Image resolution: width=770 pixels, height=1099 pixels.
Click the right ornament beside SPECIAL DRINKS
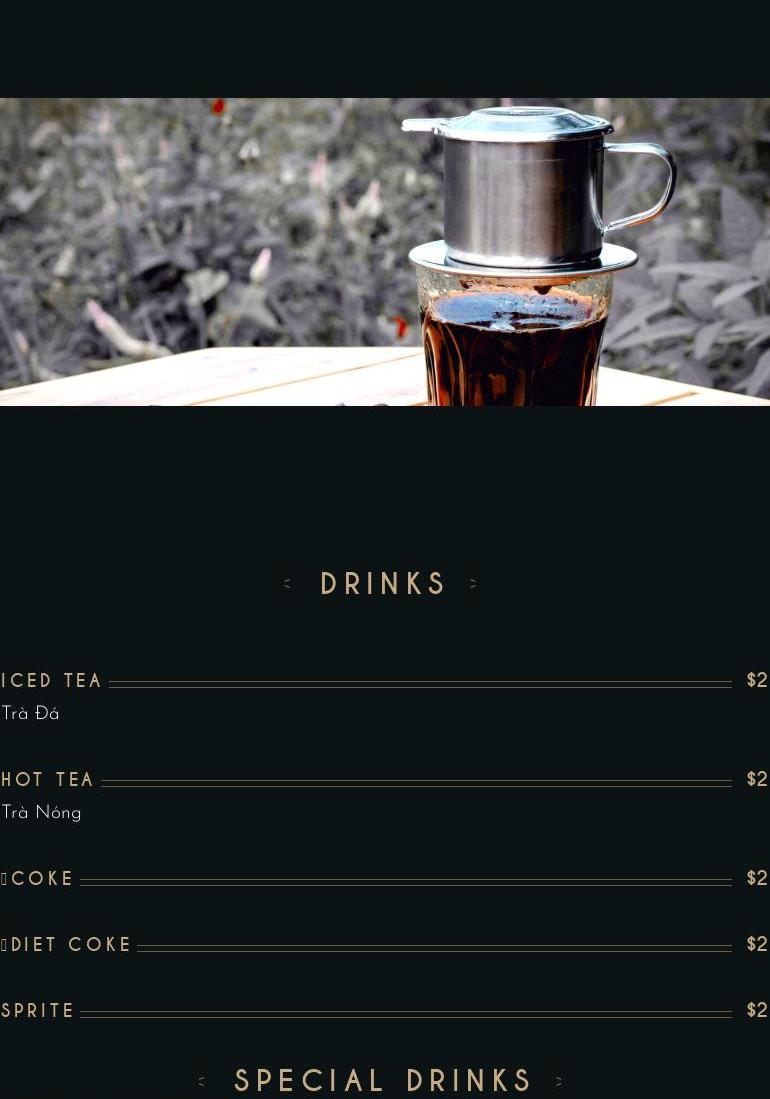pos(558,1081)
